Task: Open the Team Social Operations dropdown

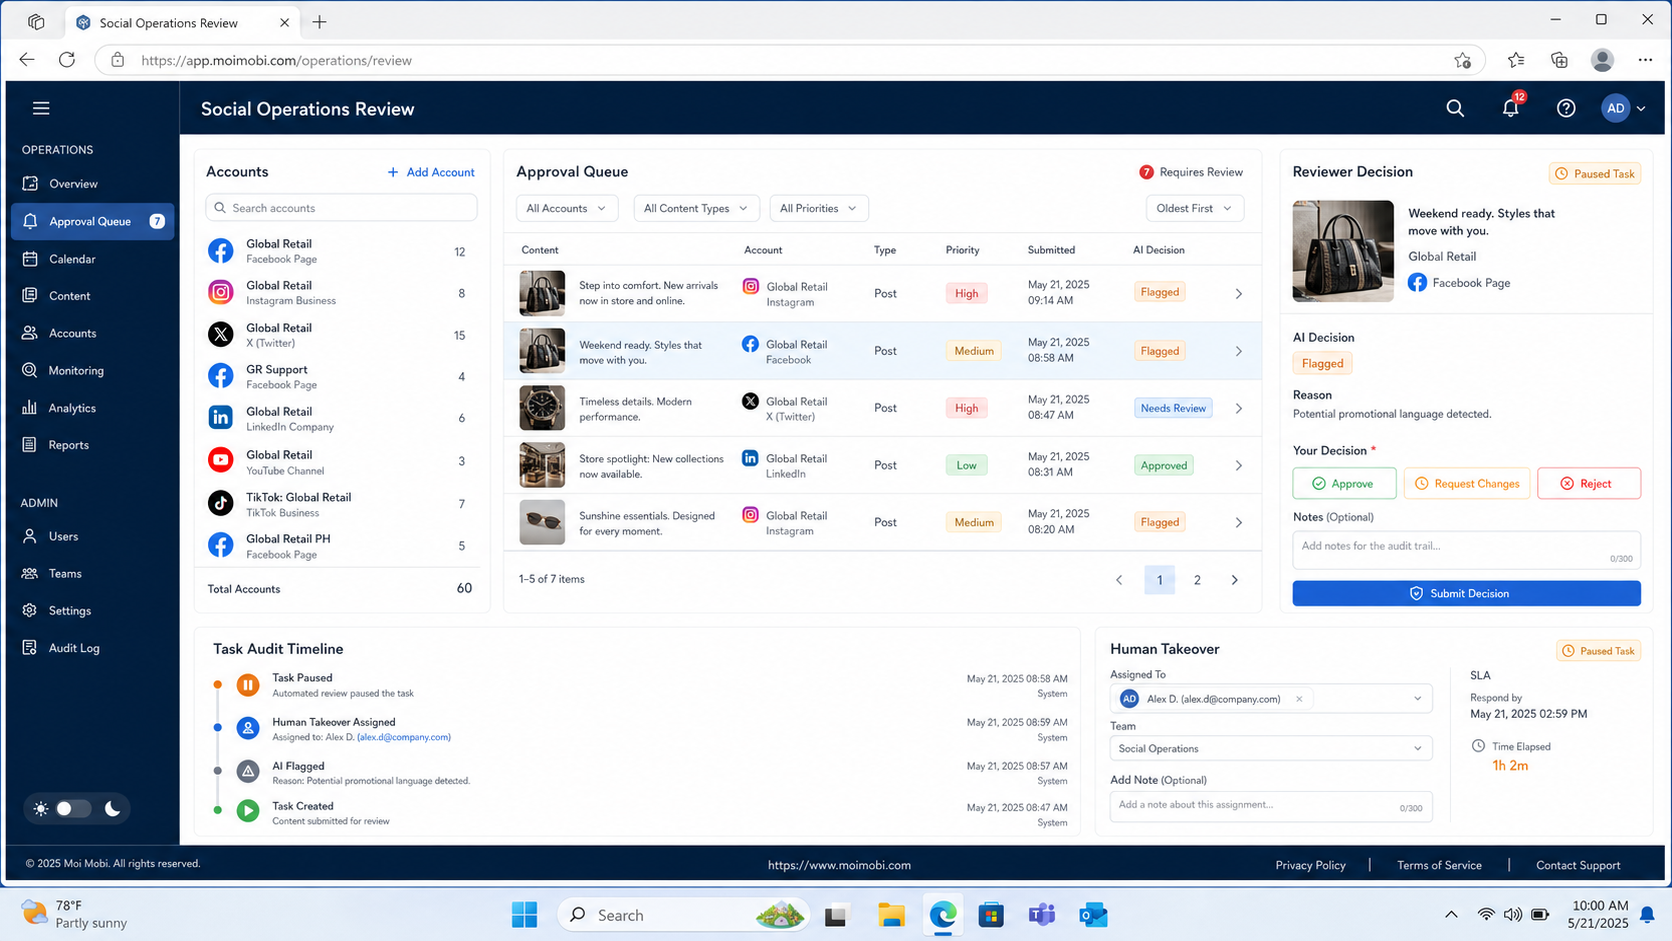Action: tap(1271, 748)
